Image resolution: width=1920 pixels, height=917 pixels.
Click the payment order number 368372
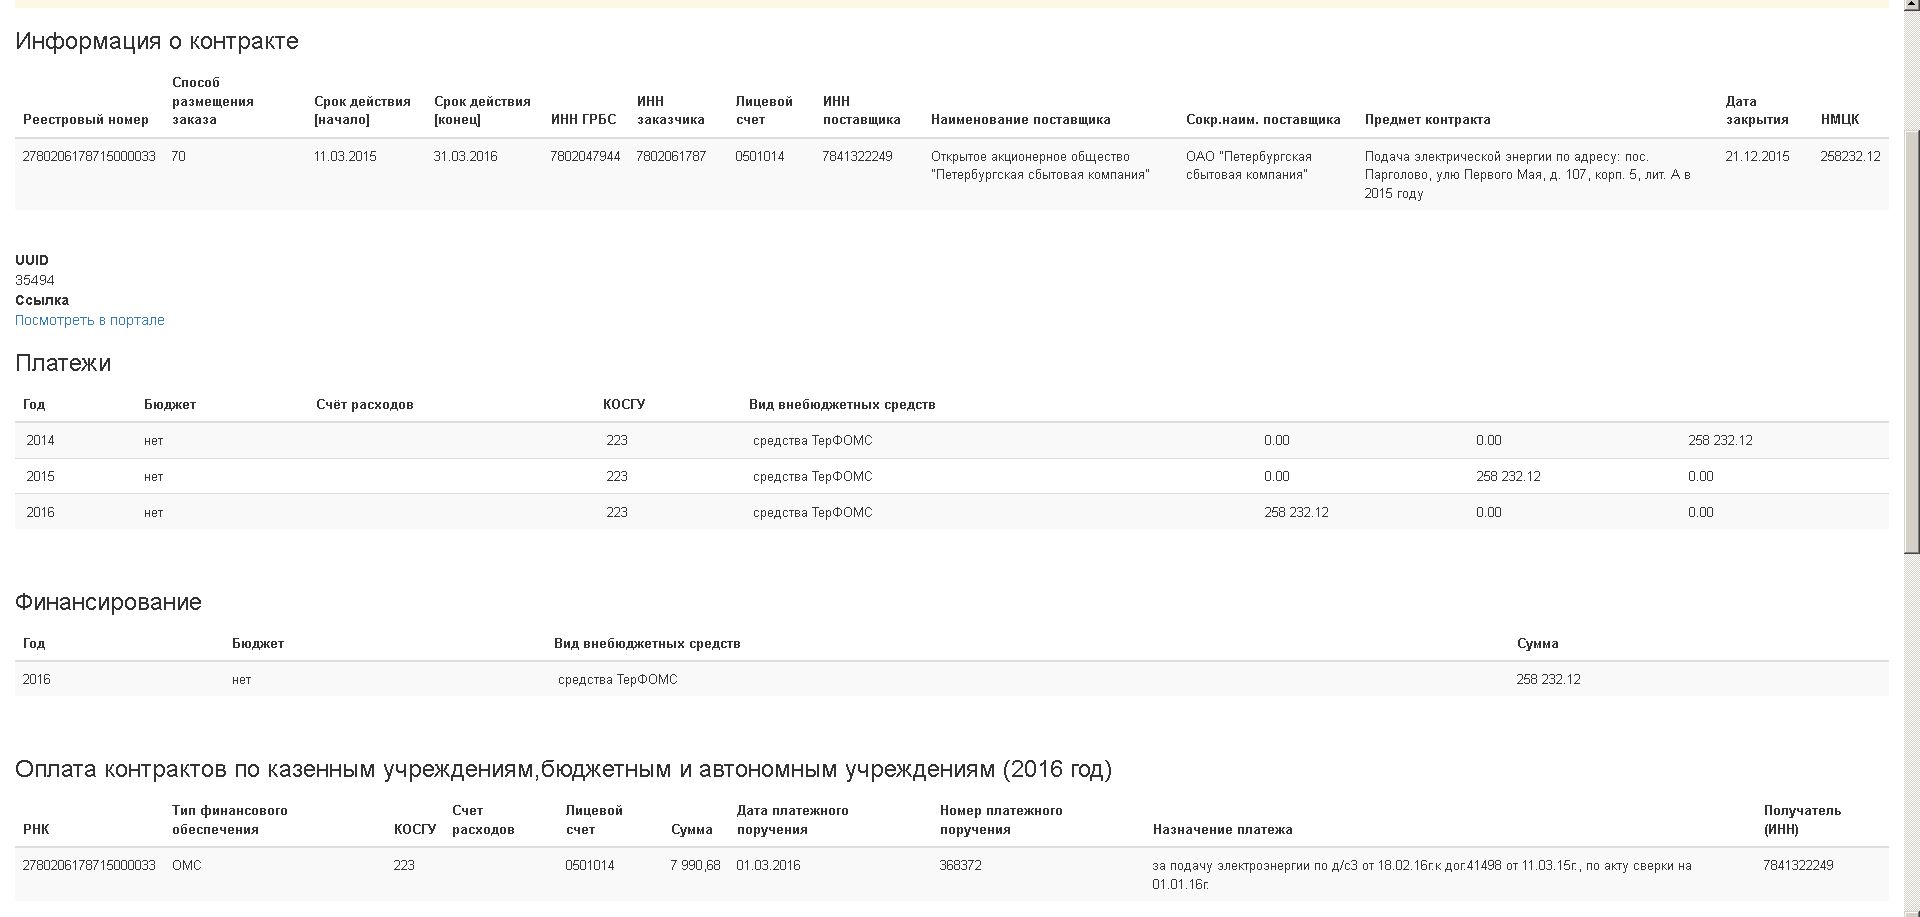pyautogui.click(x=960, y=865)
